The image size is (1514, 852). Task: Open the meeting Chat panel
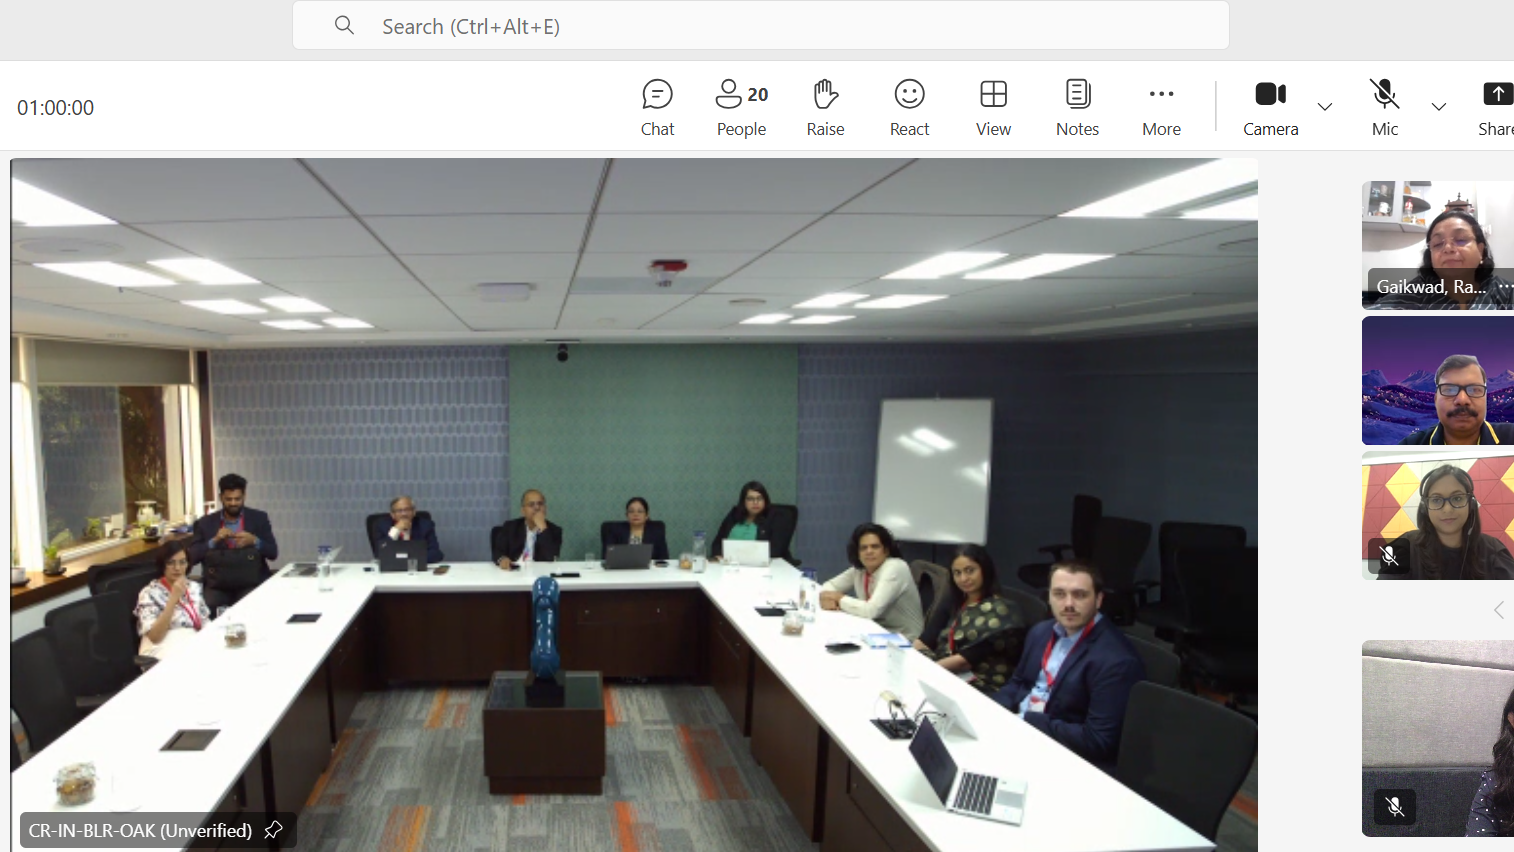[x=657, y=107]
